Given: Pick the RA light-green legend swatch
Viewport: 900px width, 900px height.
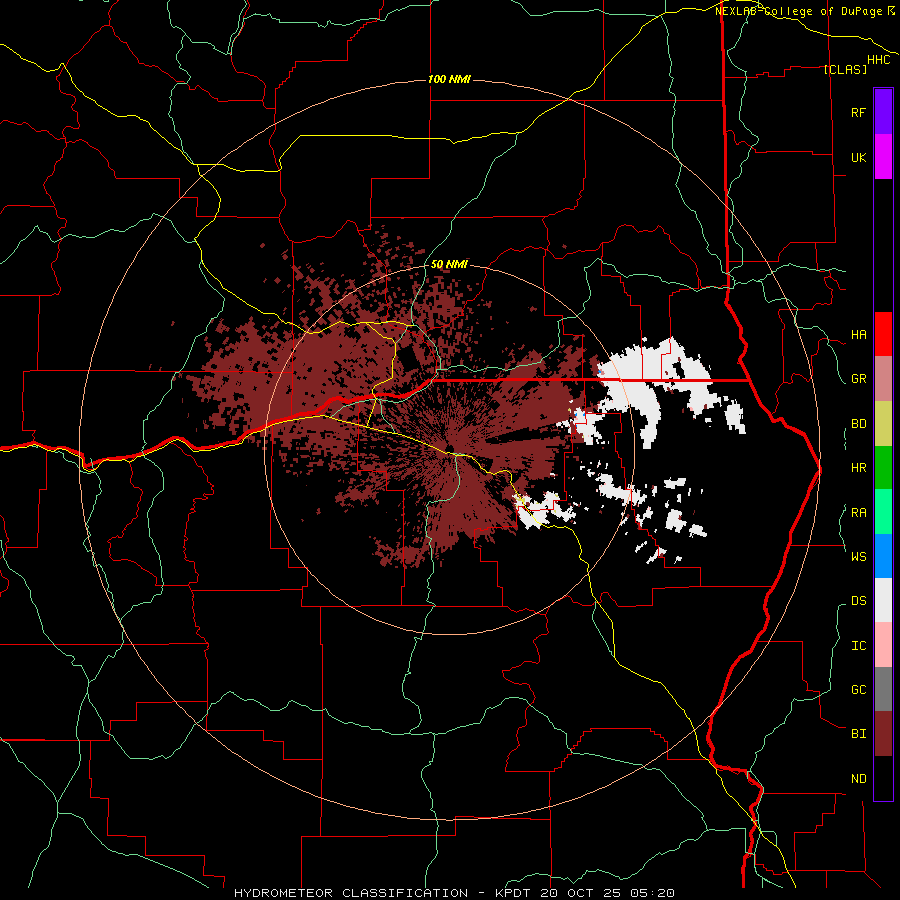Looking at the screenshot, I should [x=883, y=512].
